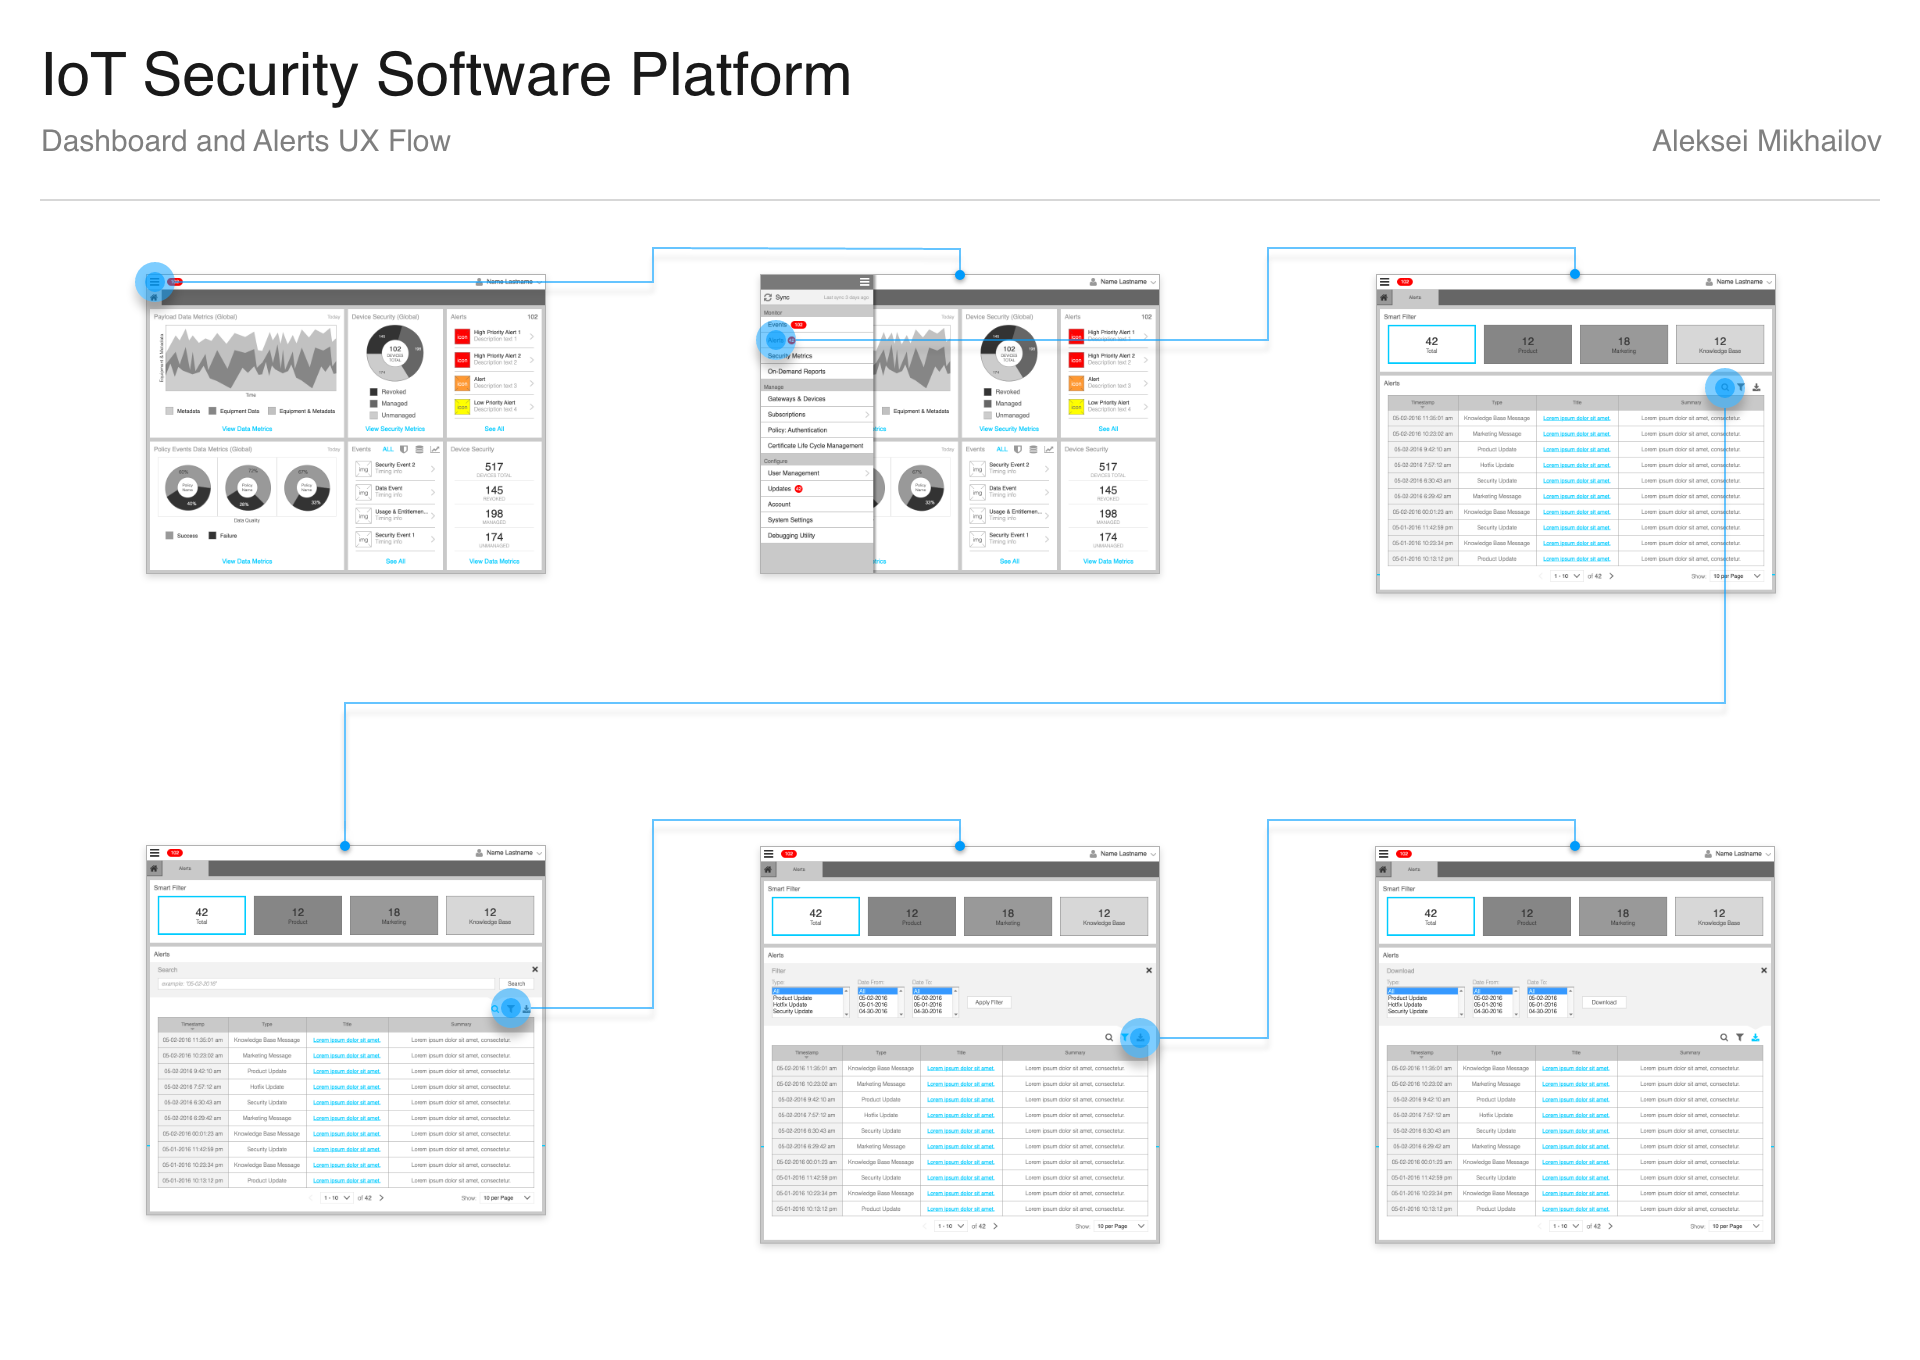This screenshot has height=1360, width=1920.
Task: Close the Filter panel with its X
Action: (x=1149, y=970)
